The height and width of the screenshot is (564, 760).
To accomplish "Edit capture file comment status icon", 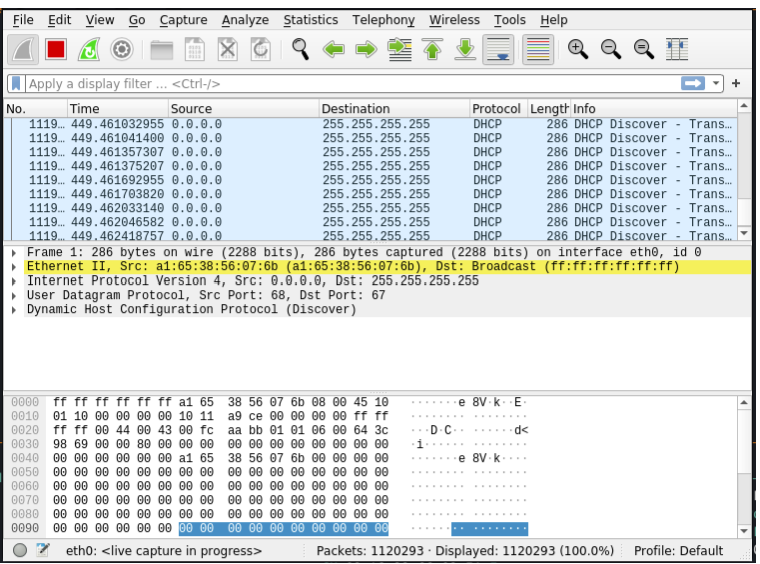I will [x=43, y=550].
